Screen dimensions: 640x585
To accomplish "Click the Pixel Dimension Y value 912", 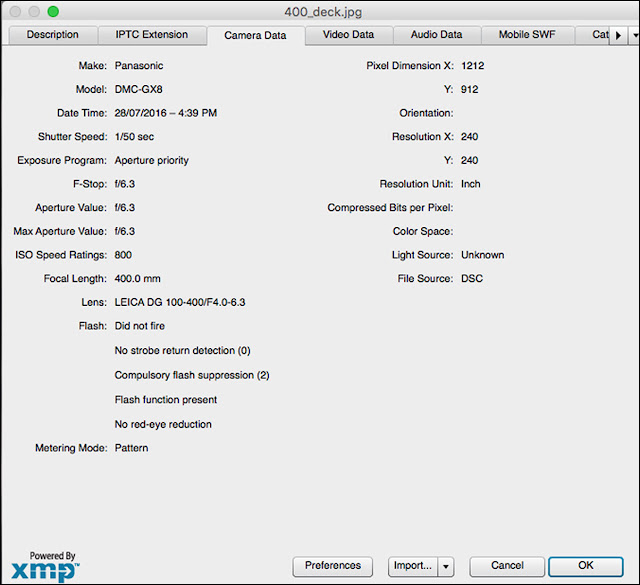I will click(x=469, y=89).
